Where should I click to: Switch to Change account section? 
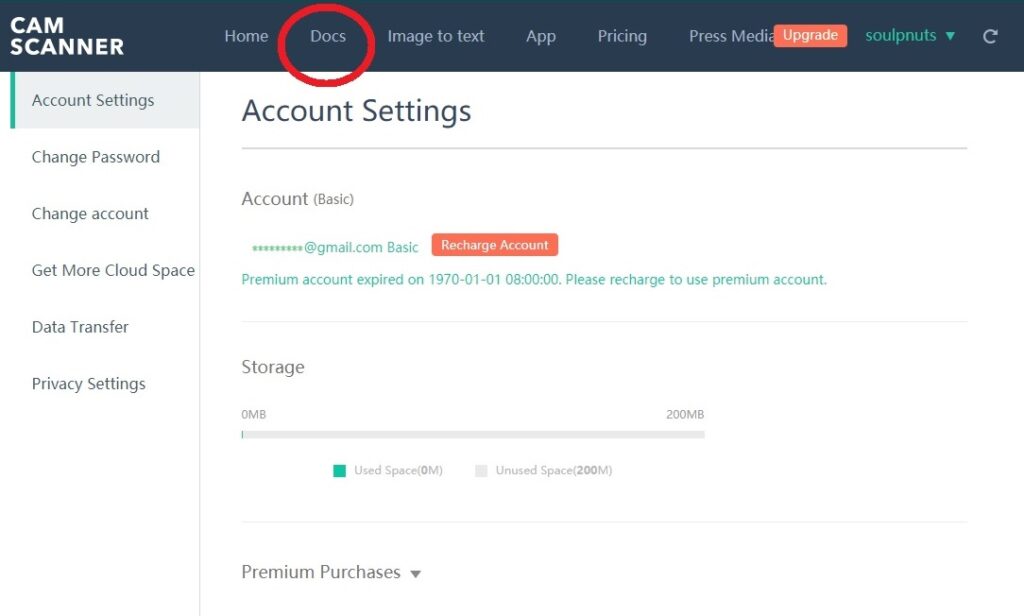(x=90, y=214)
